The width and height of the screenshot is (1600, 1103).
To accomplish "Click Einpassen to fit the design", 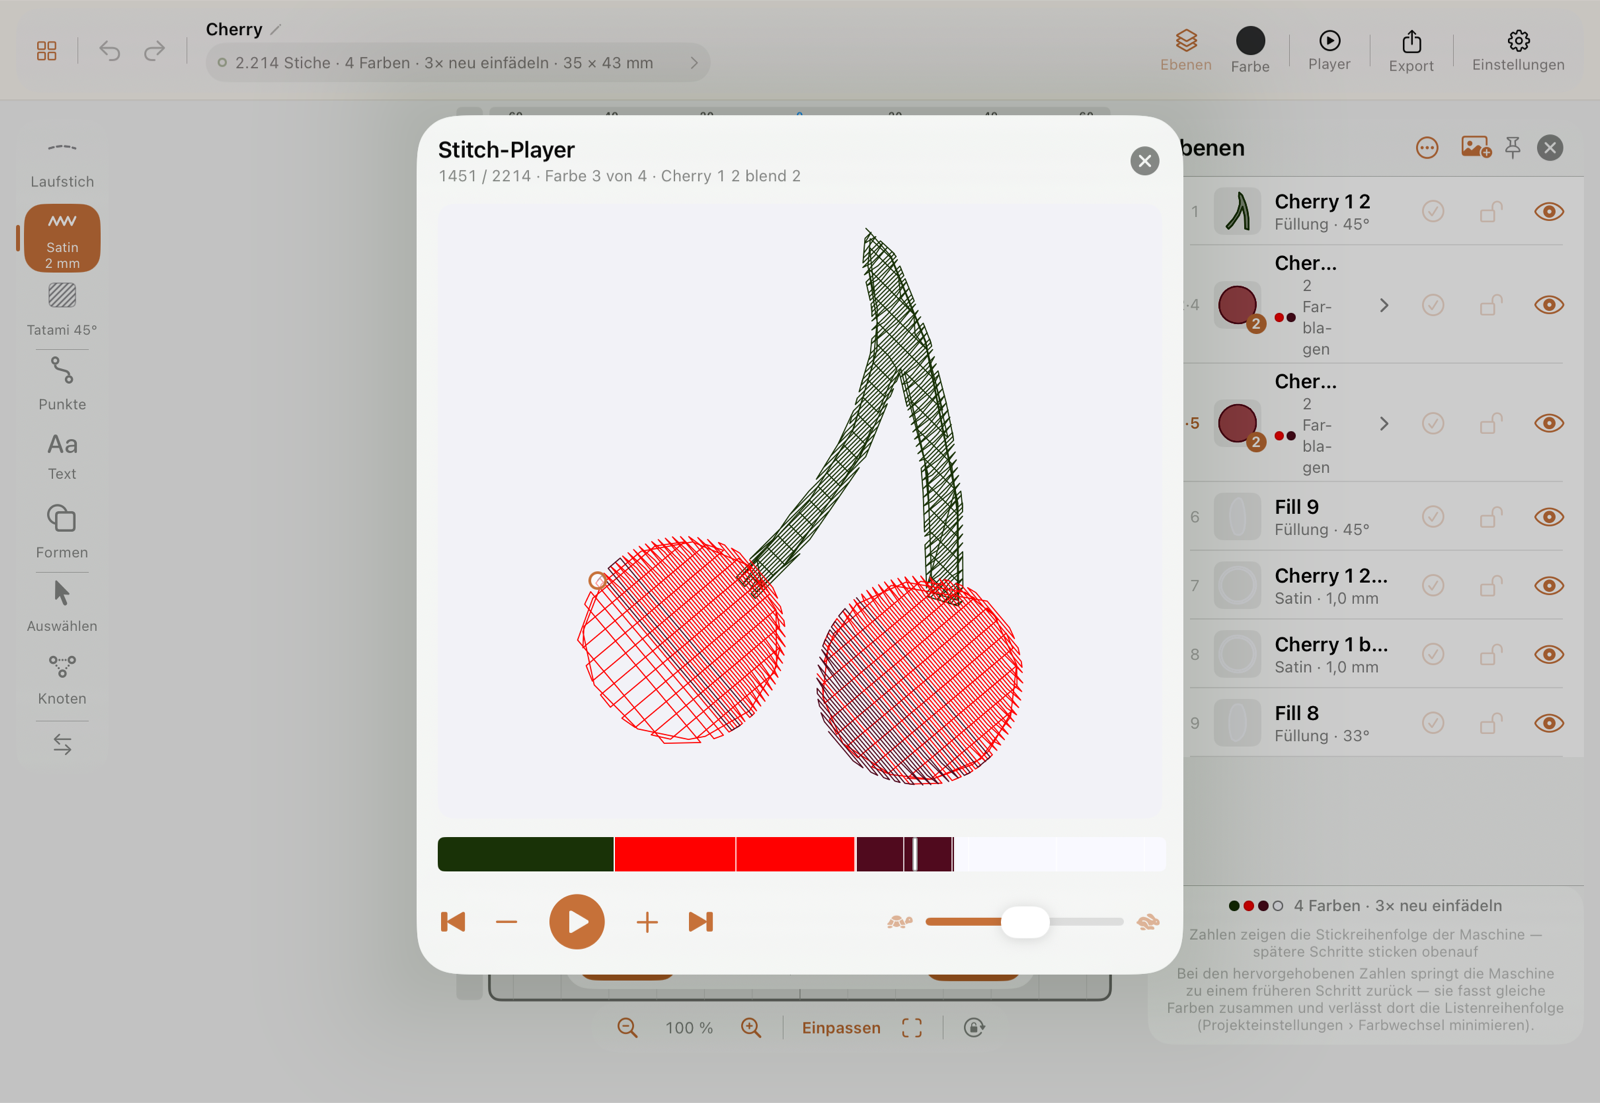I will pyautogui.click(x=841, y=1028).
